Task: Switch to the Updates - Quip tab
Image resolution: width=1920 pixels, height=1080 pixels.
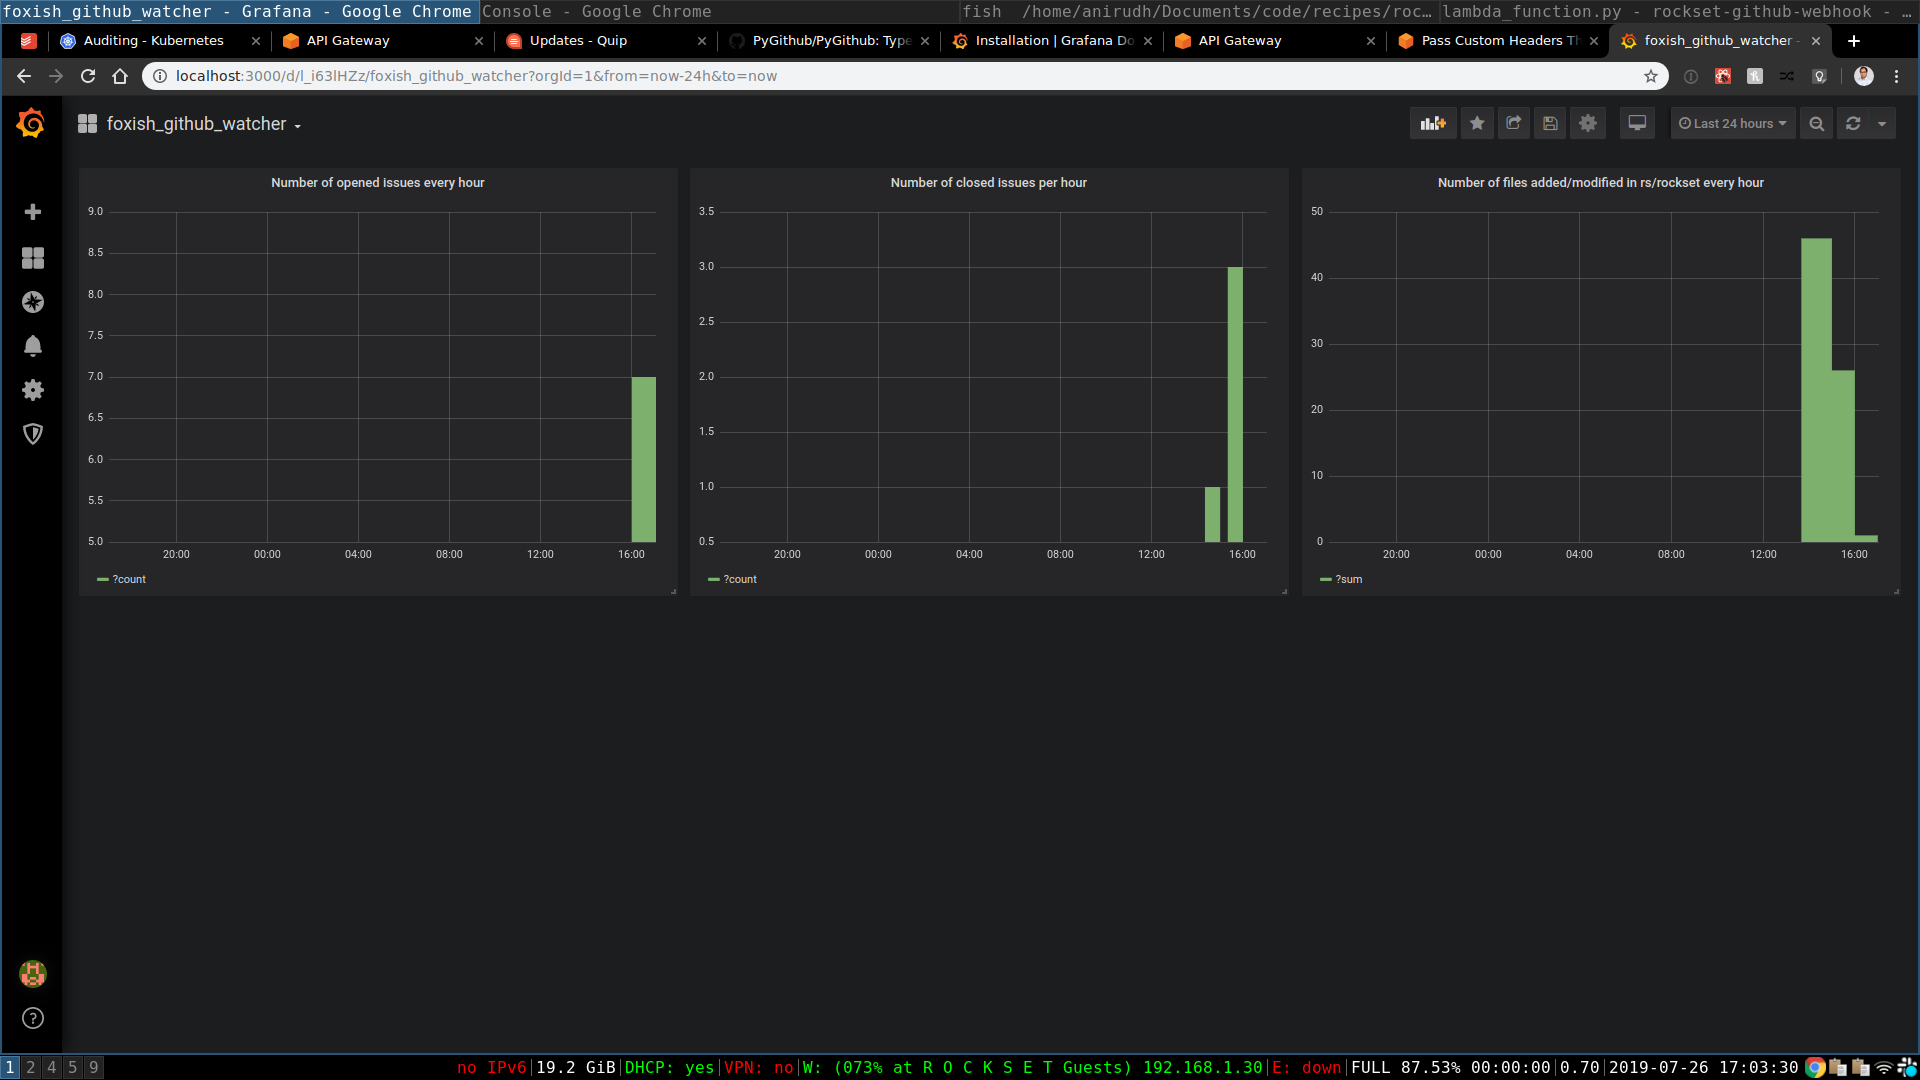Action: coord(578,41)
